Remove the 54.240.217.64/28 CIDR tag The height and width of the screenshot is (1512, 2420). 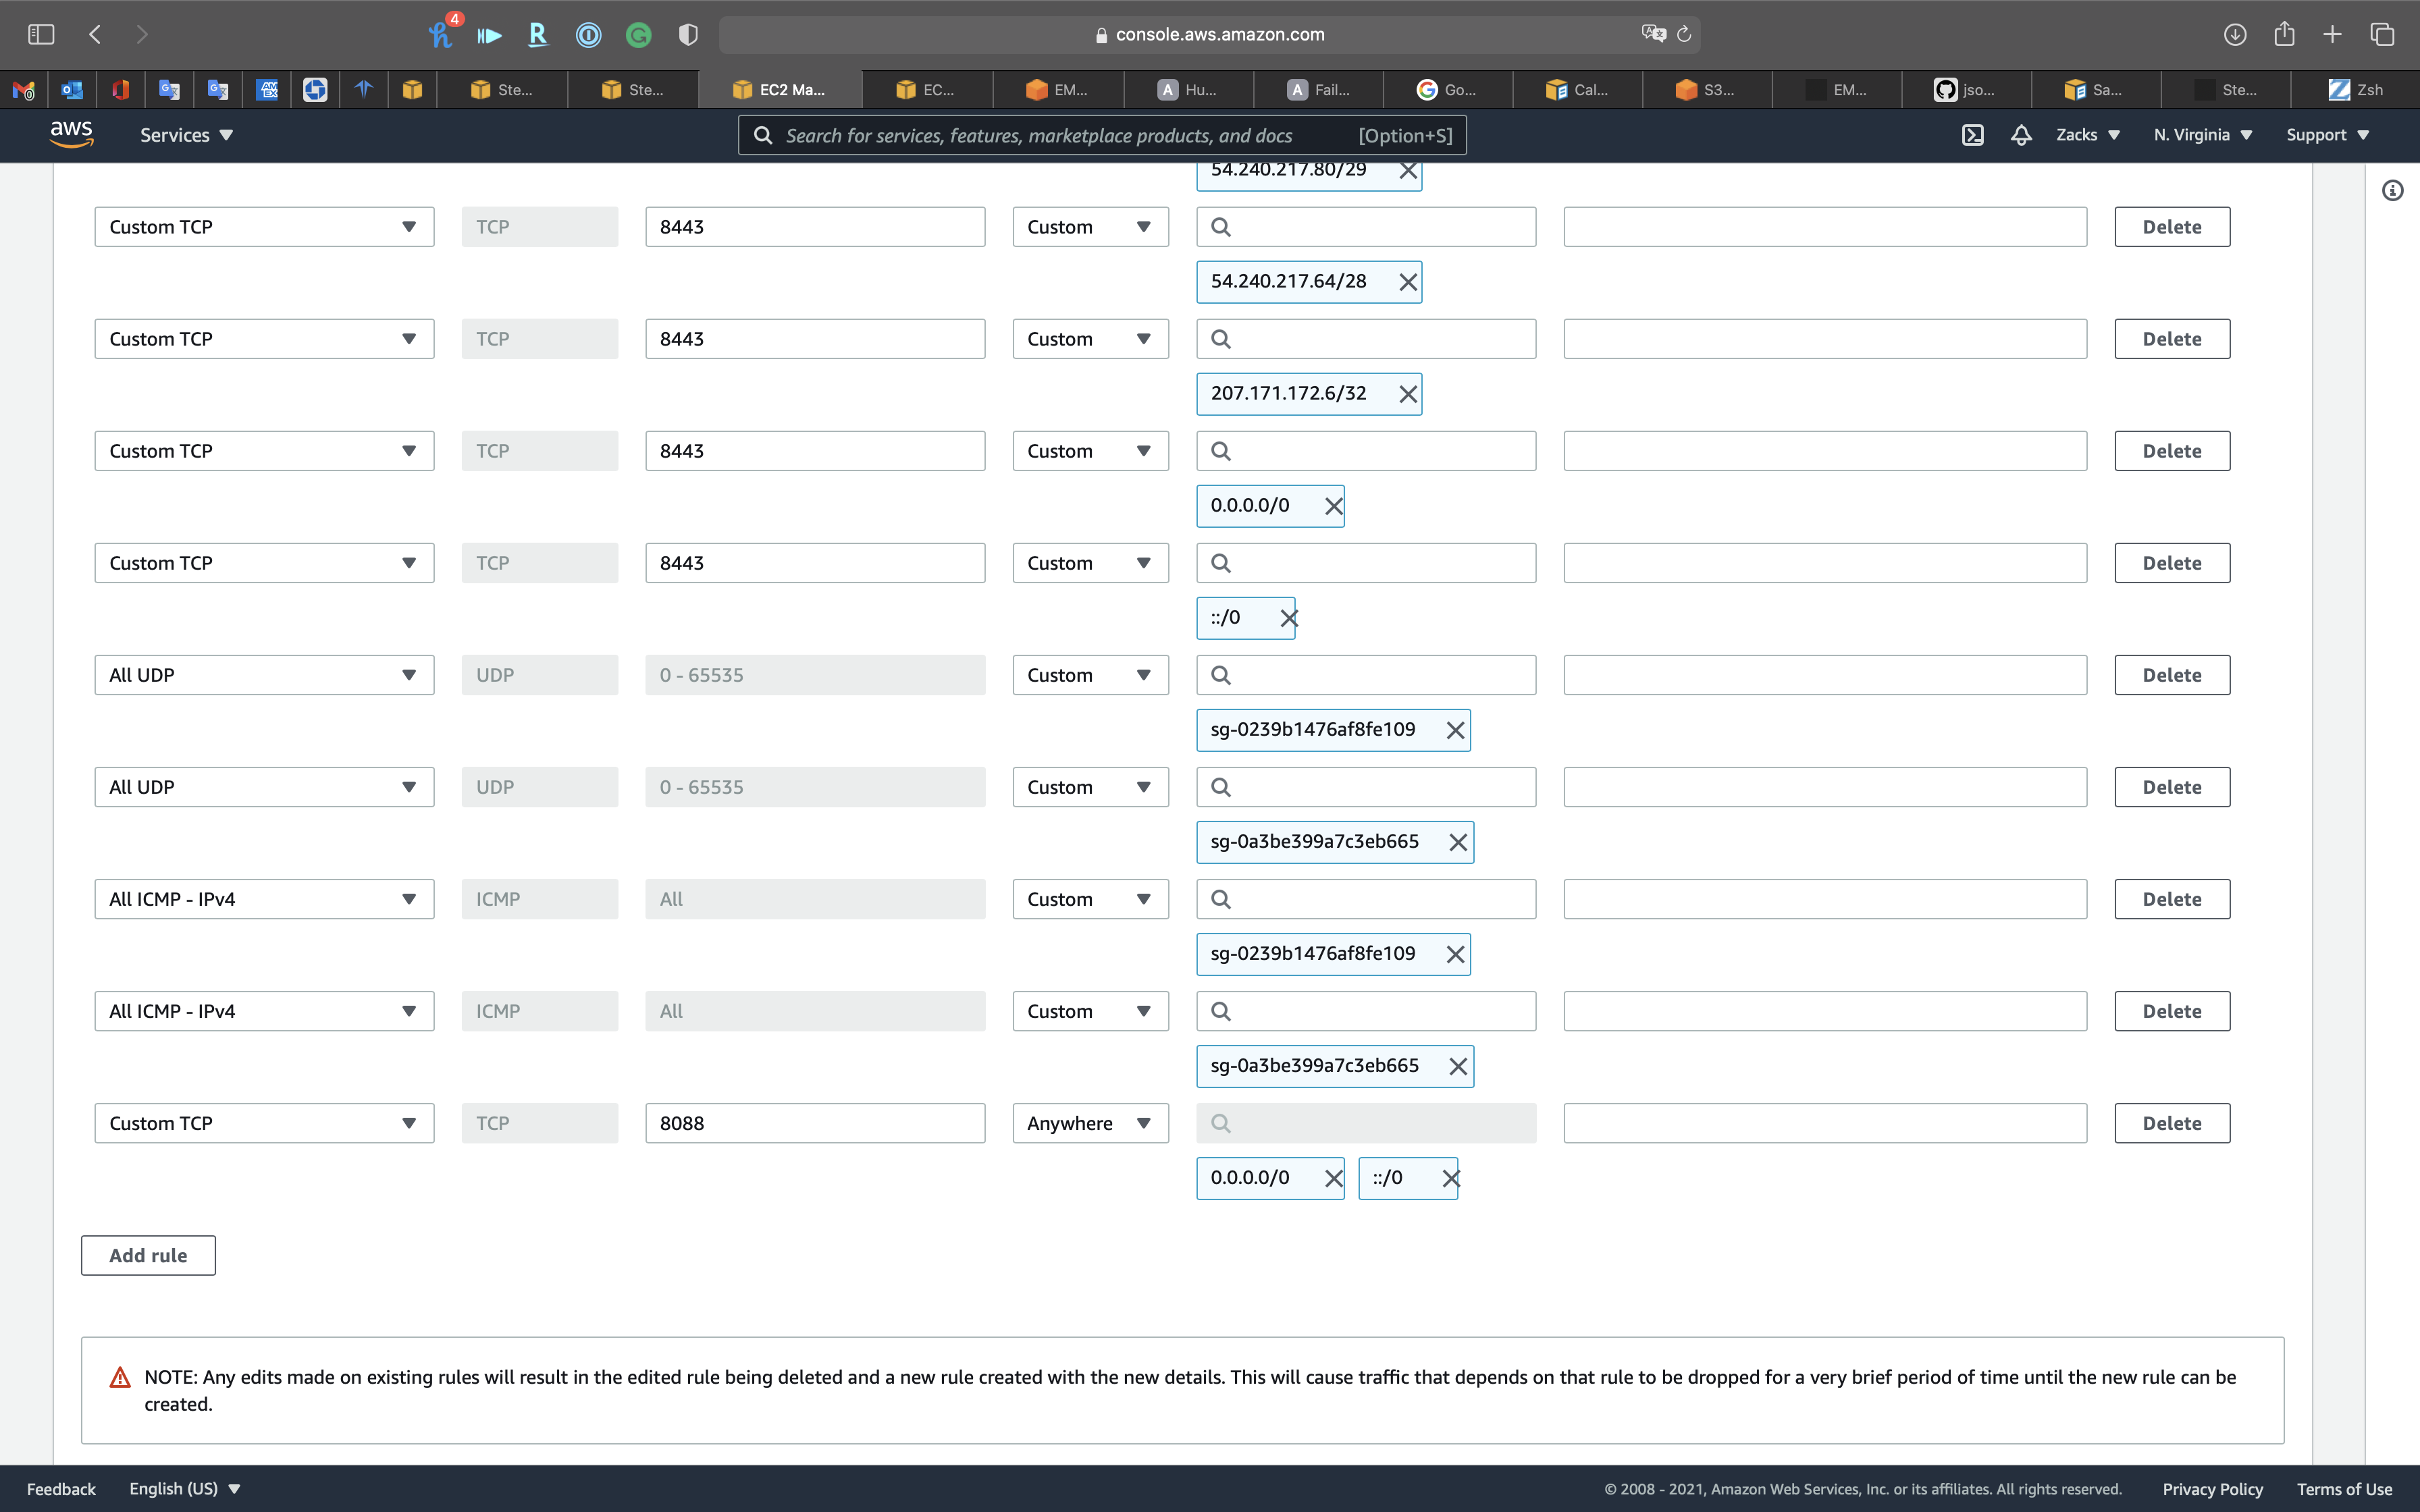[x=1408, y=282]
